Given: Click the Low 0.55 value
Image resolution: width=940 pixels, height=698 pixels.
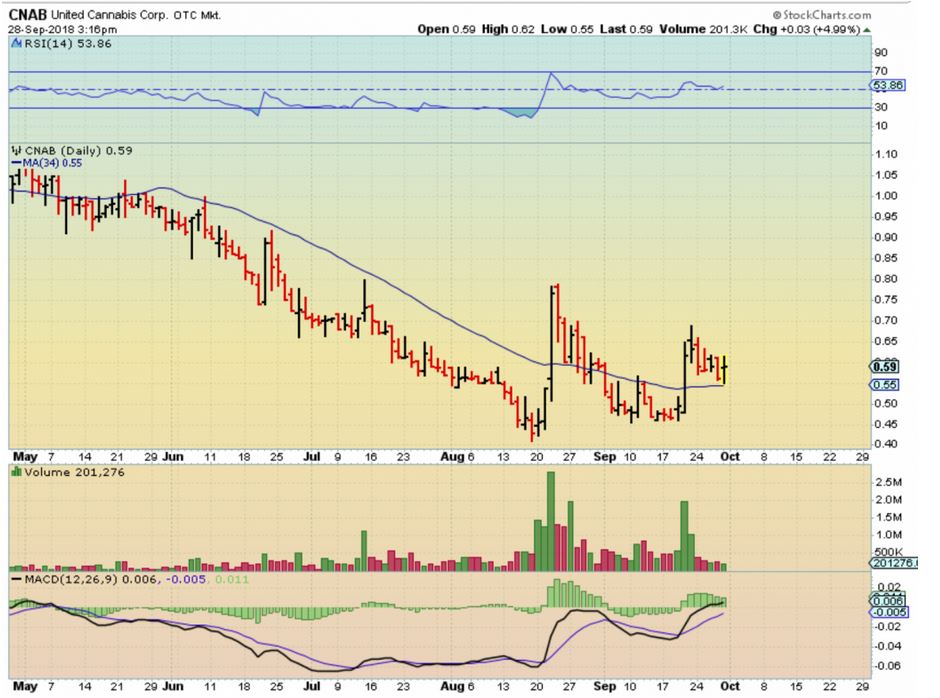Looking at the screenshot, I should 567,29.
